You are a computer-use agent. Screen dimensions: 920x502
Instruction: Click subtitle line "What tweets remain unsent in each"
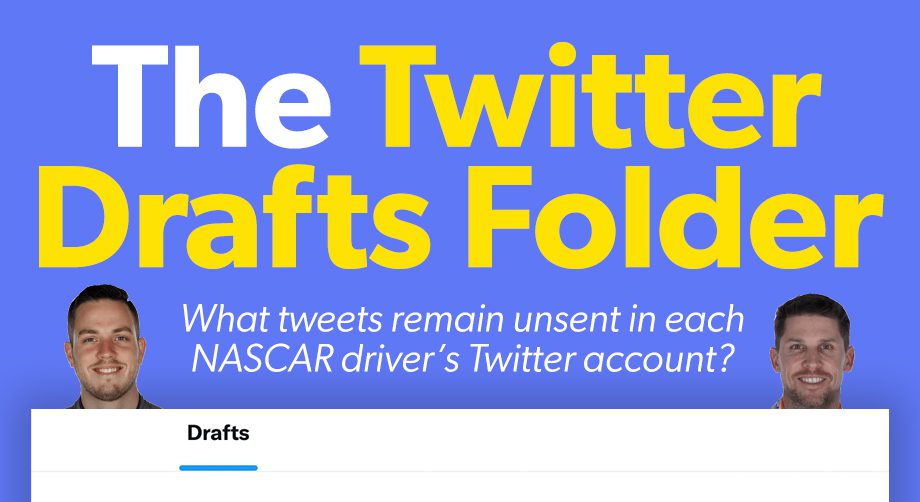pyautogui.click(x=462, y=319)
